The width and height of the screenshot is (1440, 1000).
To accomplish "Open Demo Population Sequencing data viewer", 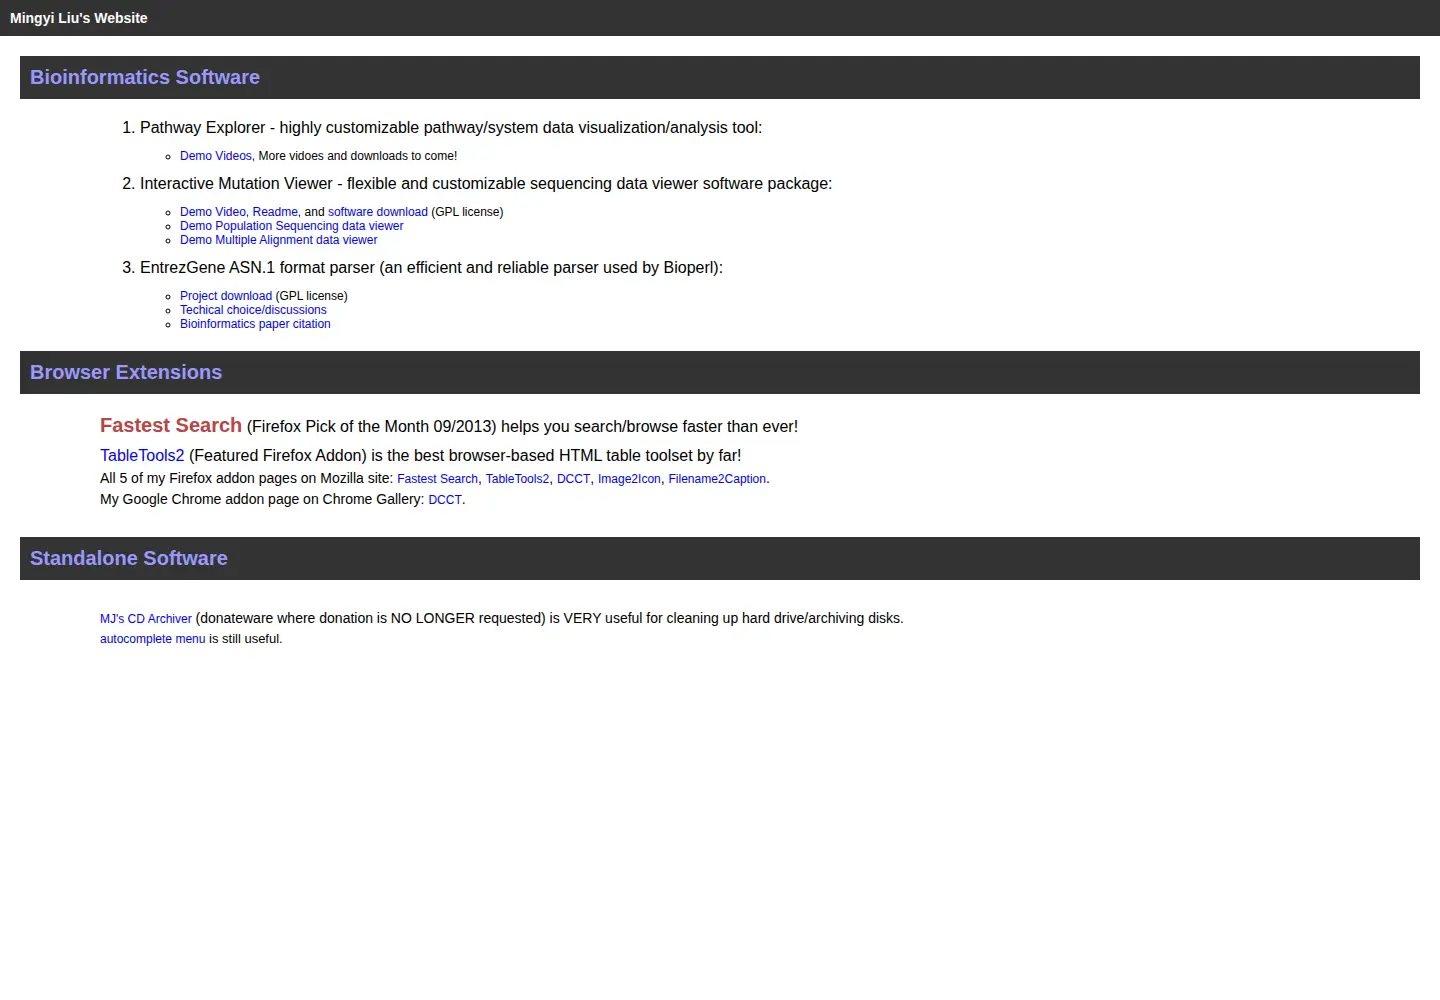I will click(291, 226).
